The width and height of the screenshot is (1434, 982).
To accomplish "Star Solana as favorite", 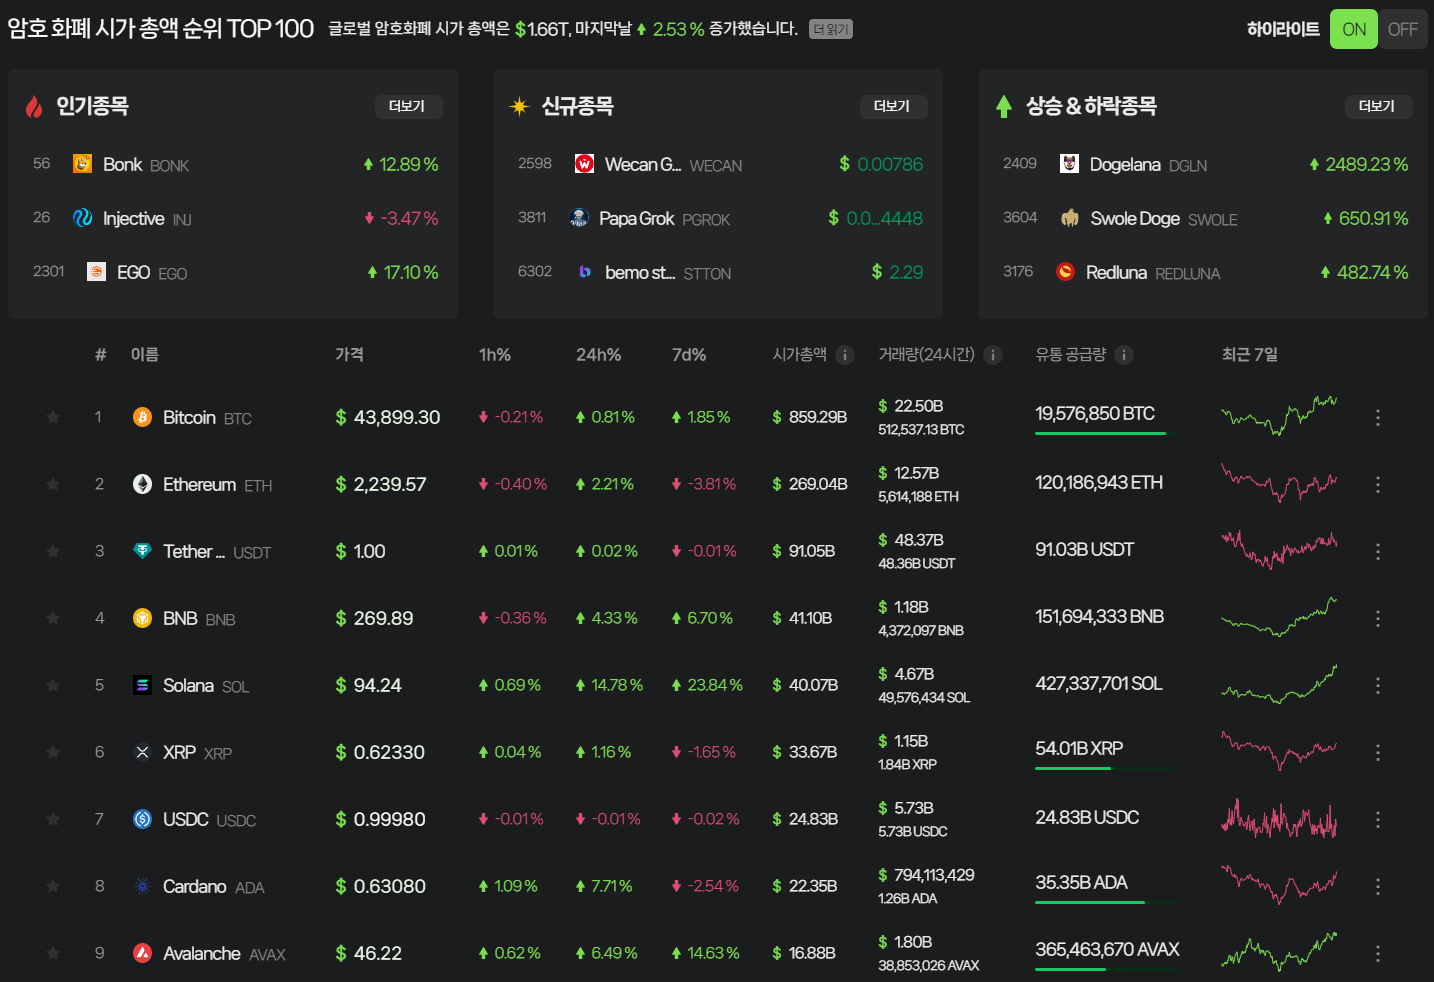I will tap(53, 685).
